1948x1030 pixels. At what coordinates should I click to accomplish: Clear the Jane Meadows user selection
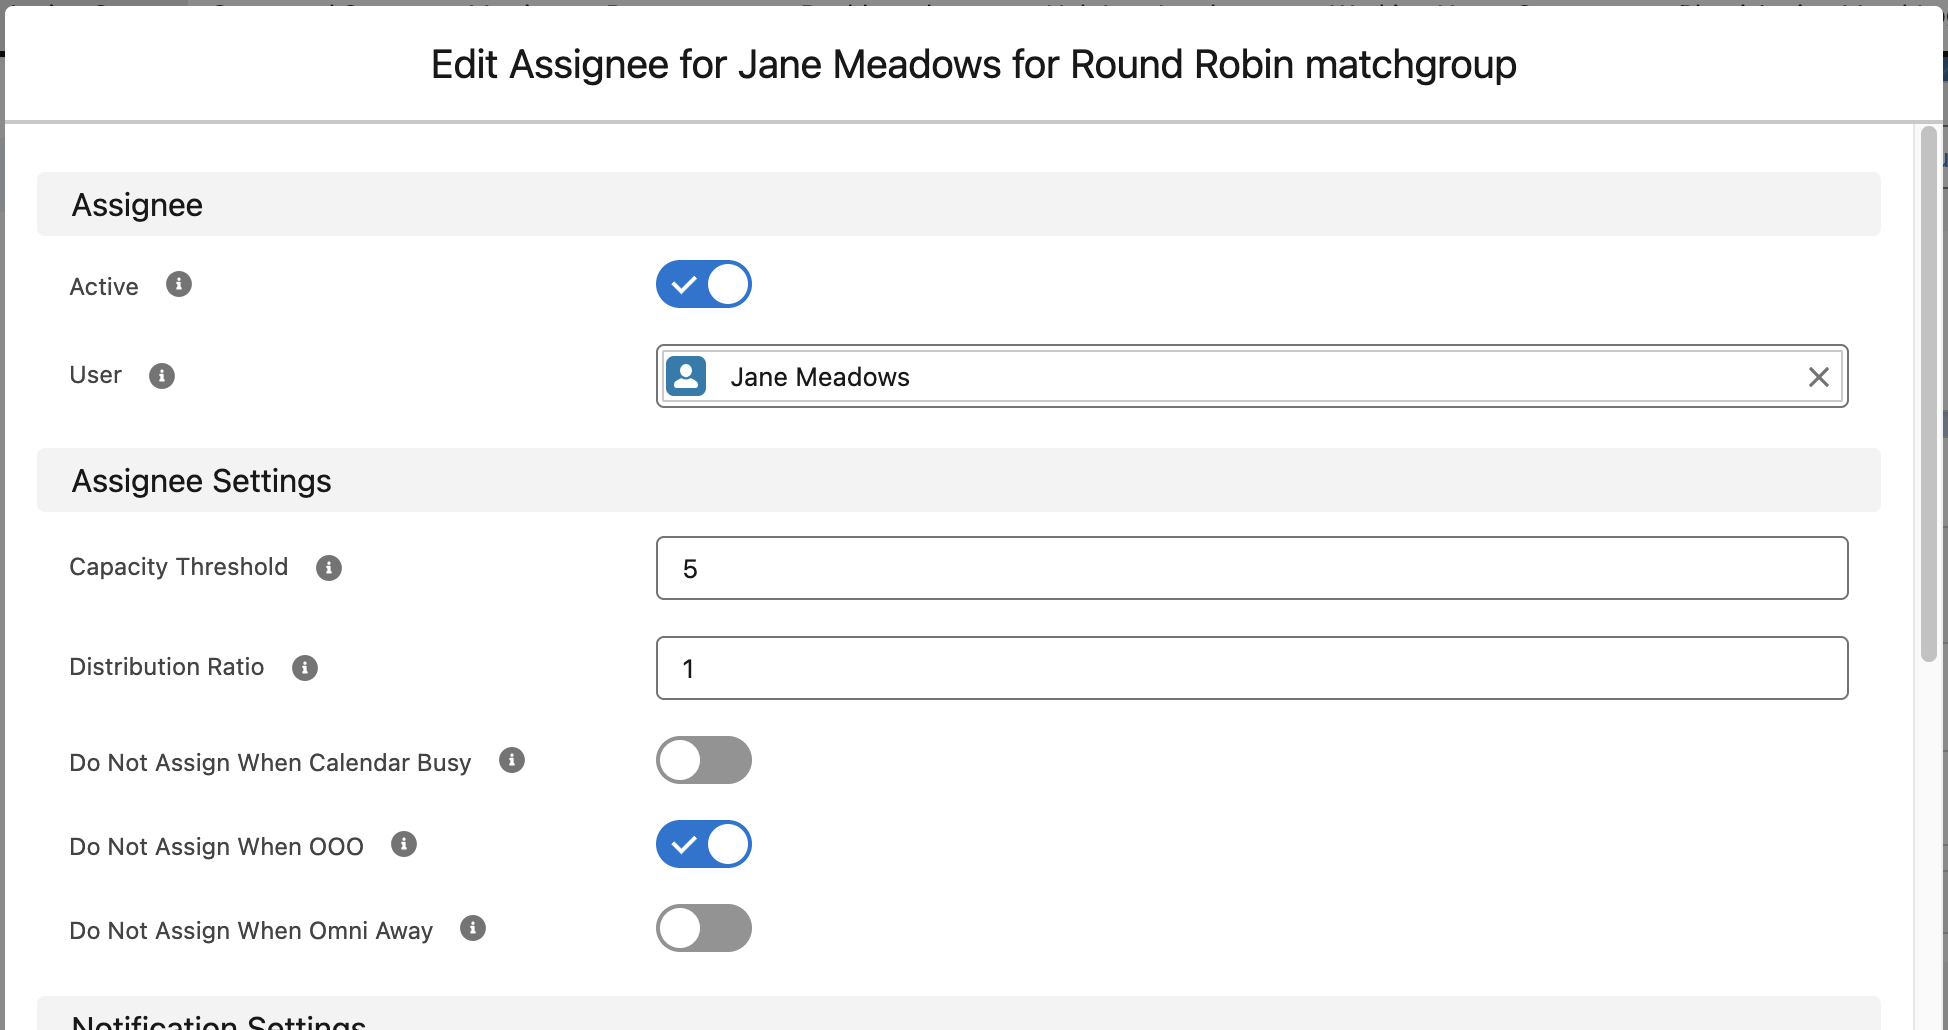[x=1819, y=377]
